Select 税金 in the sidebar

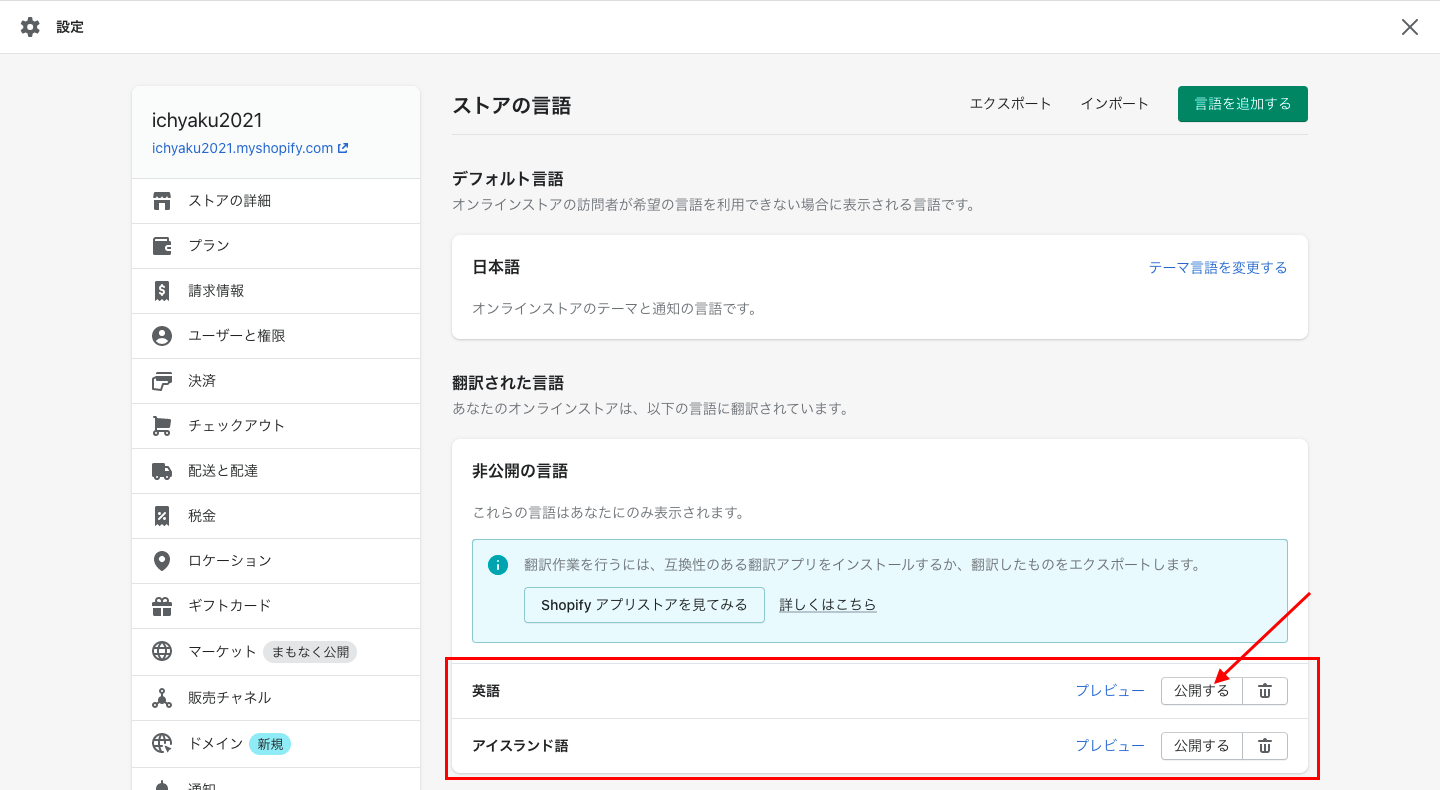[x=276, y=516]
